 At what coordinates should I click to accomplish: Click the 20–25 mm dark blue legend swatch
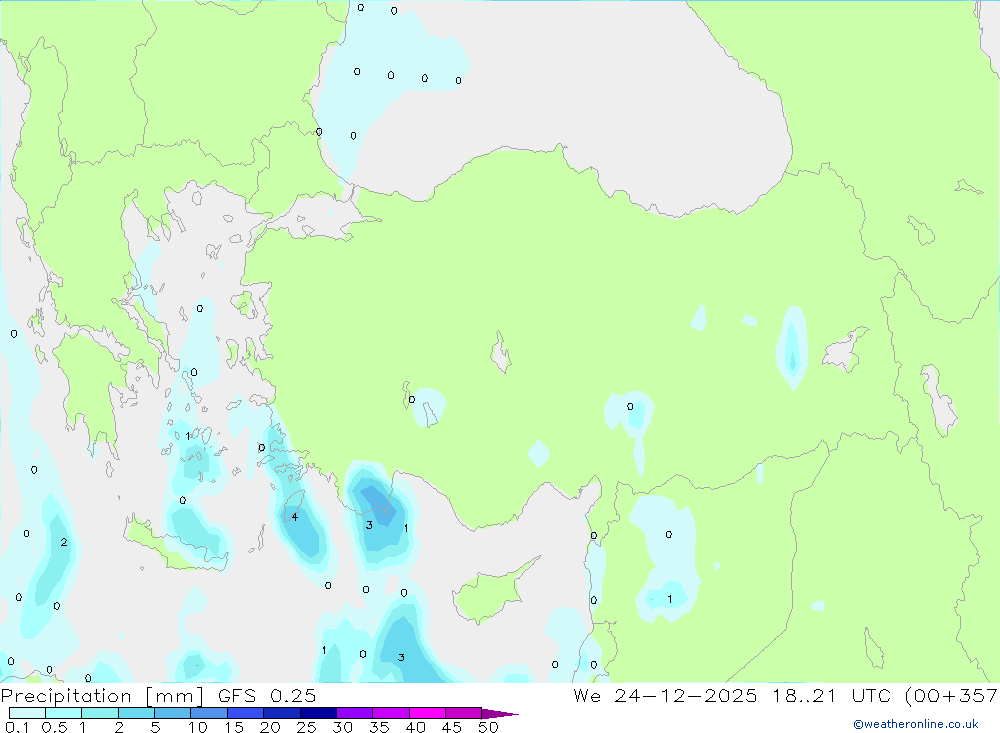[x=282, y=713]
